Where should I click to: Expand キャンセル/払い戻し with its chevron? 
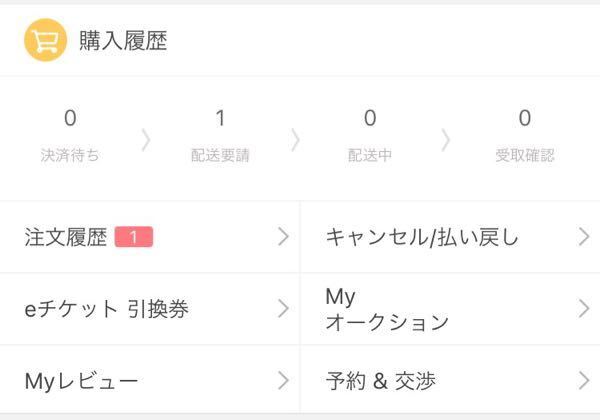tap(584, 237)
